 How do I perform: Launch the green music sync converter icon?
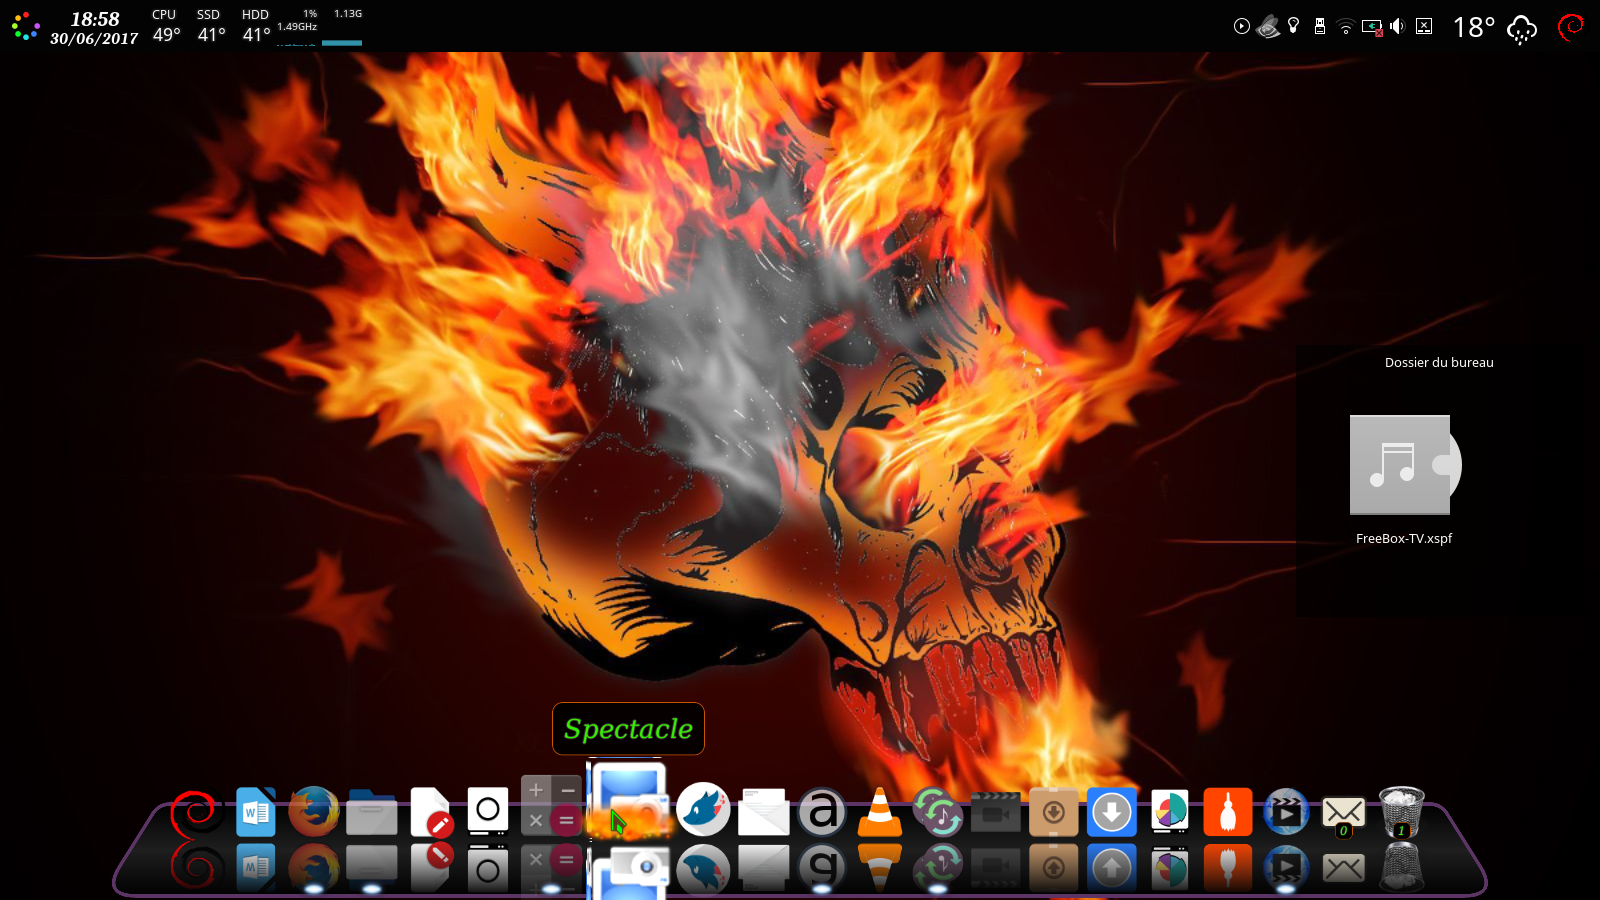click(x=938, y=812)
